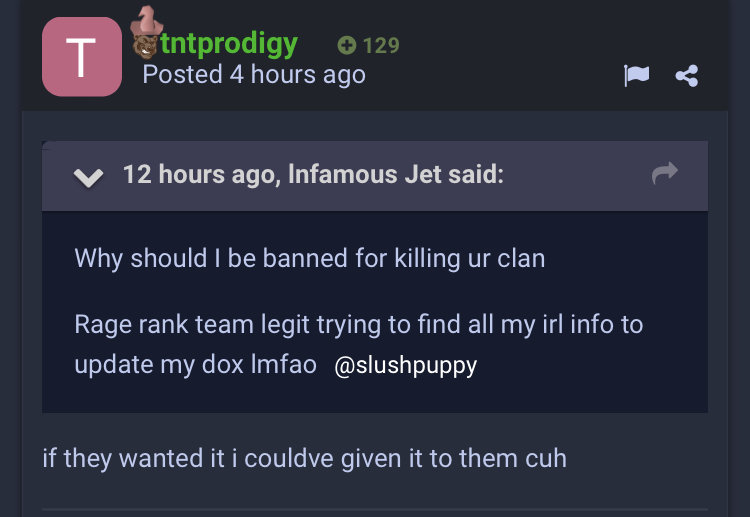Open tntprodigy's pink T avatar

coord(82,56)
